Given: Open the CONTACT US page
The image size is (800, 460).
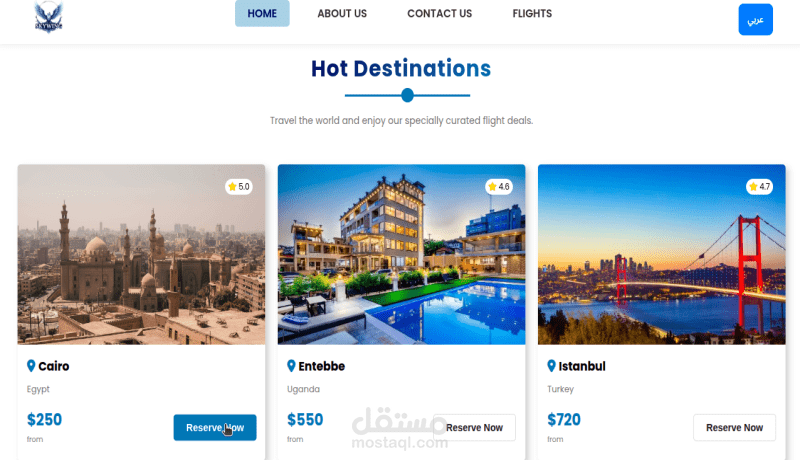Looking at the screenshot, I should tap(439, 13).
